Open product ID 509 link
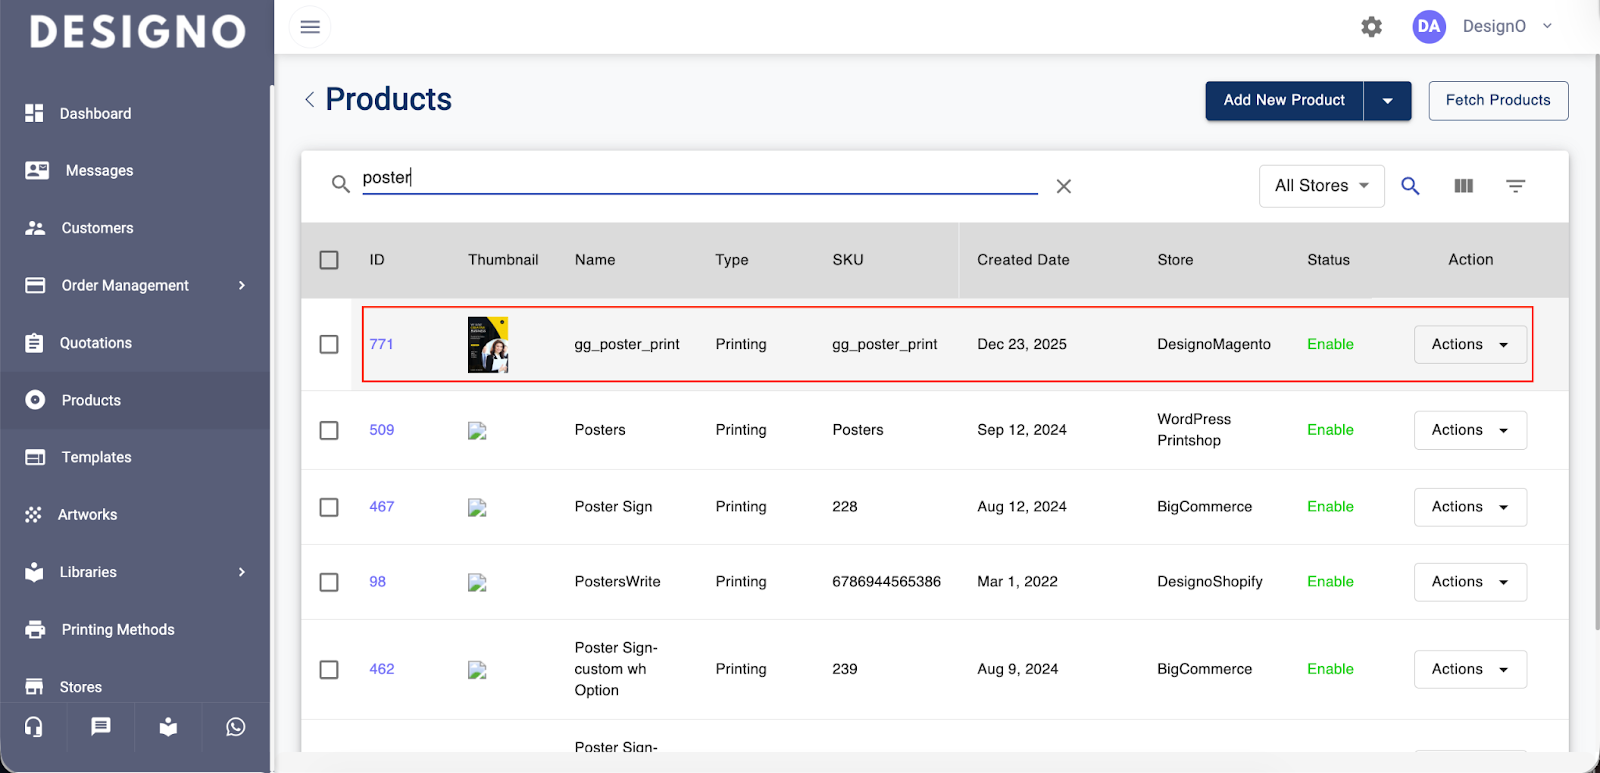1600x773 pixels. pos(381,430)
